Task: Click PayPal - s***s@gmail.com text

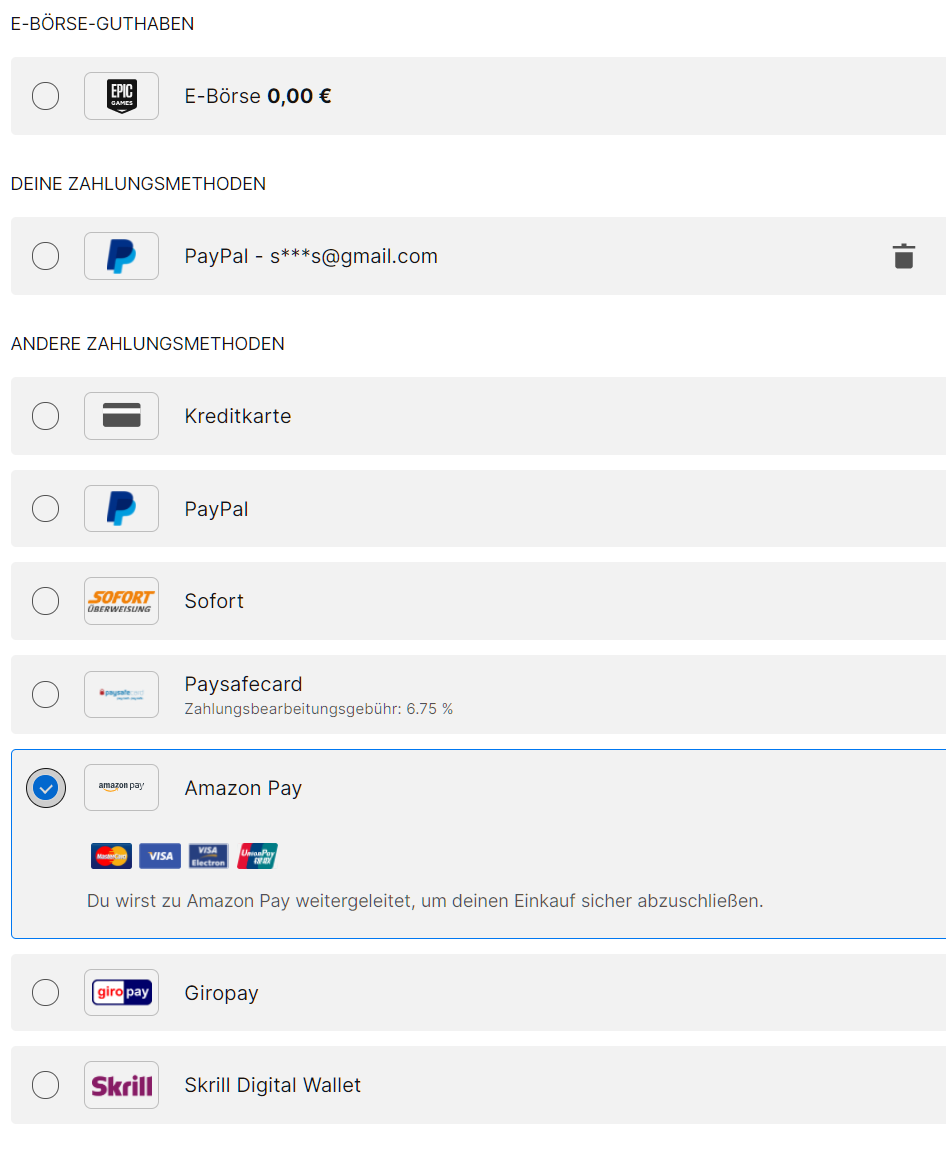Action: tap(311, 256)
